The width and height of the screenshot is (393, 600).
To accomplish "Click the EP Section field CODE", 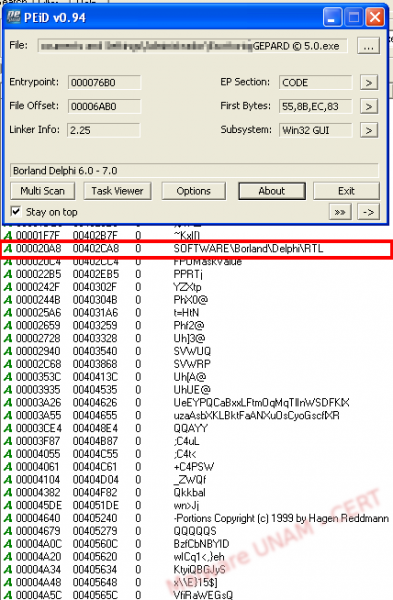I will pos(315,82).
